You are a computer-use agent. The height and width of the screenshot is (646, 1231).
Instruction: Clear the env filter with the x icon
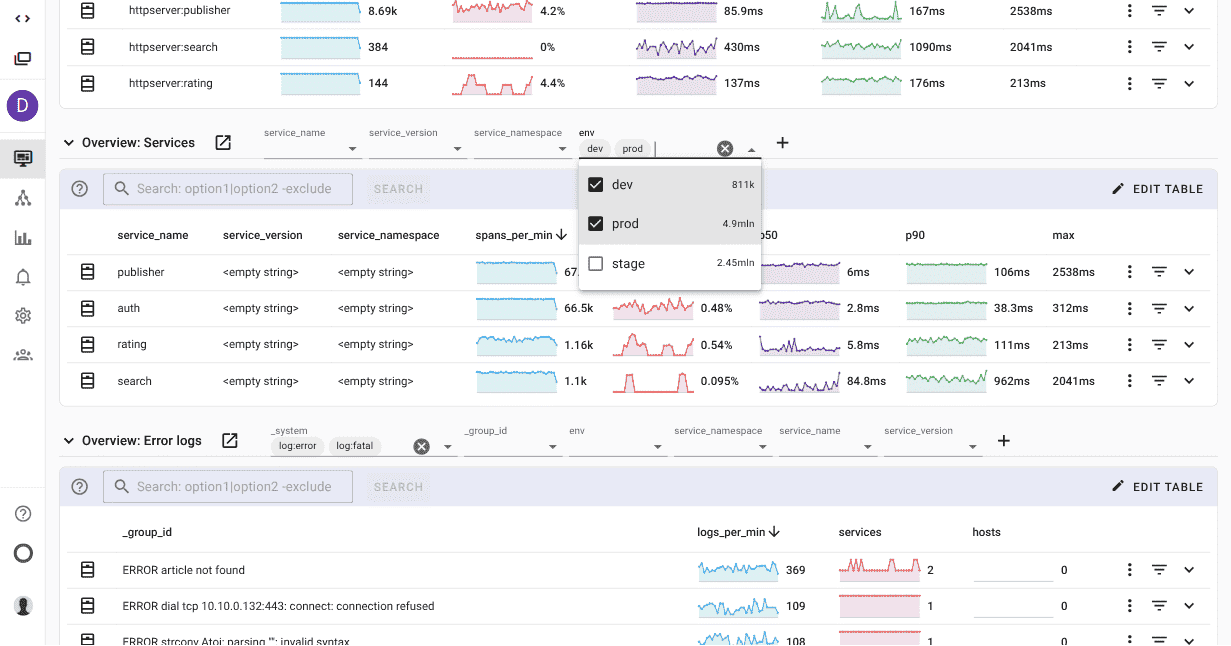pyautogui.click(x=724, y=148)
